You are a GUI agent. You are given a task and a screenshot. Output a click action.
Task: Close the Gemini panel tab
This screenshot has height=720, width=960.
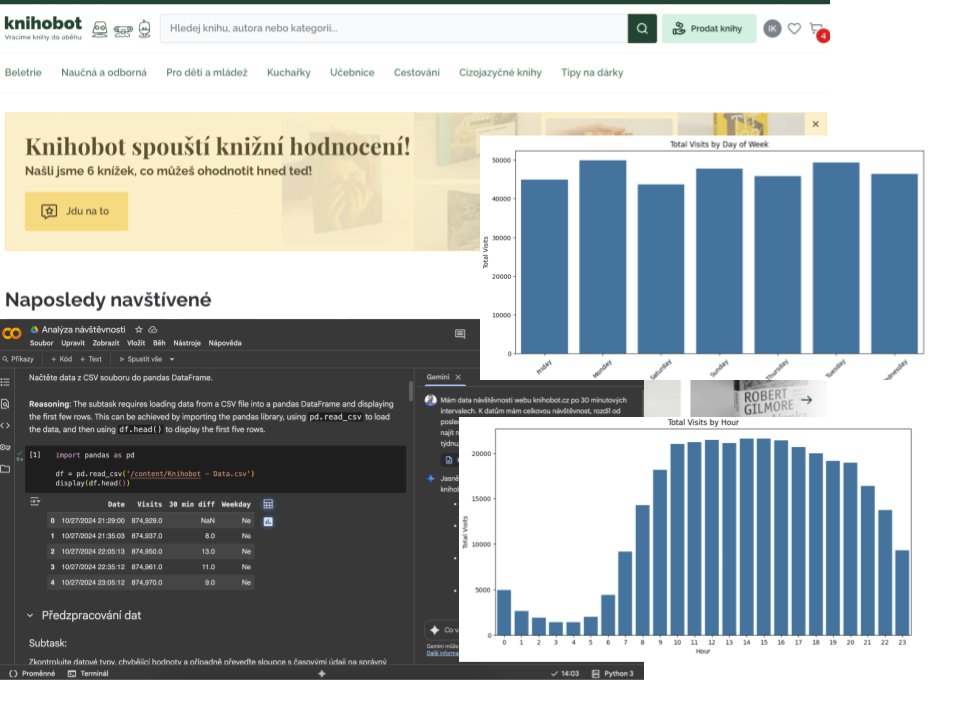pyautogui.click(x=458, y=377)
